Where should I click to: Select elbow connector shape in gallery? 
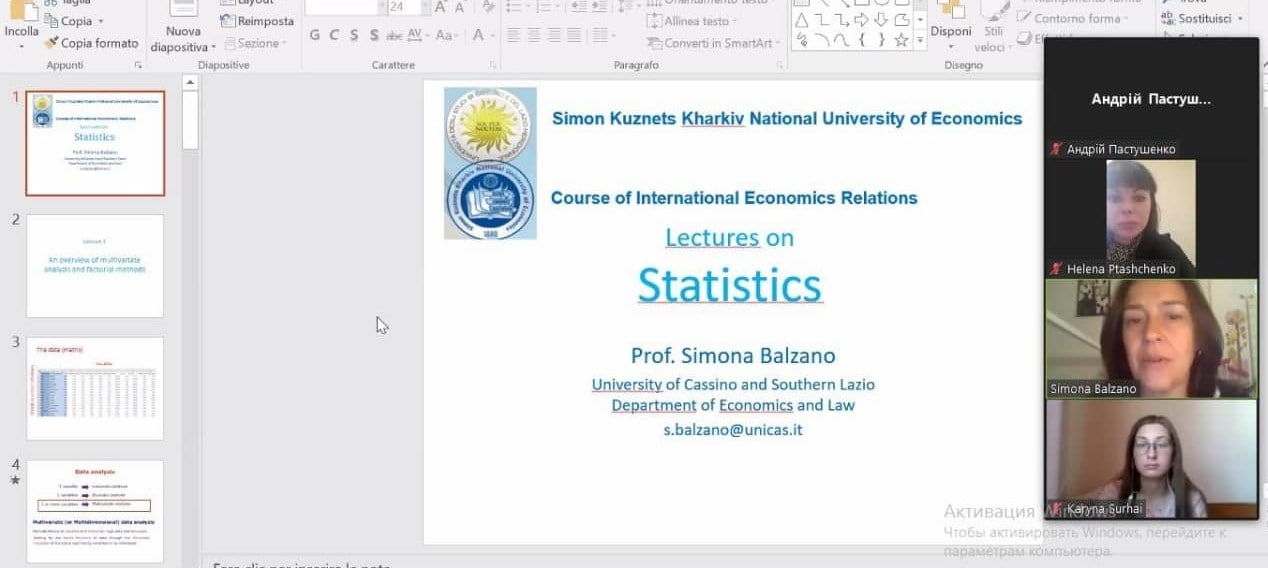(x=822, y=20)
